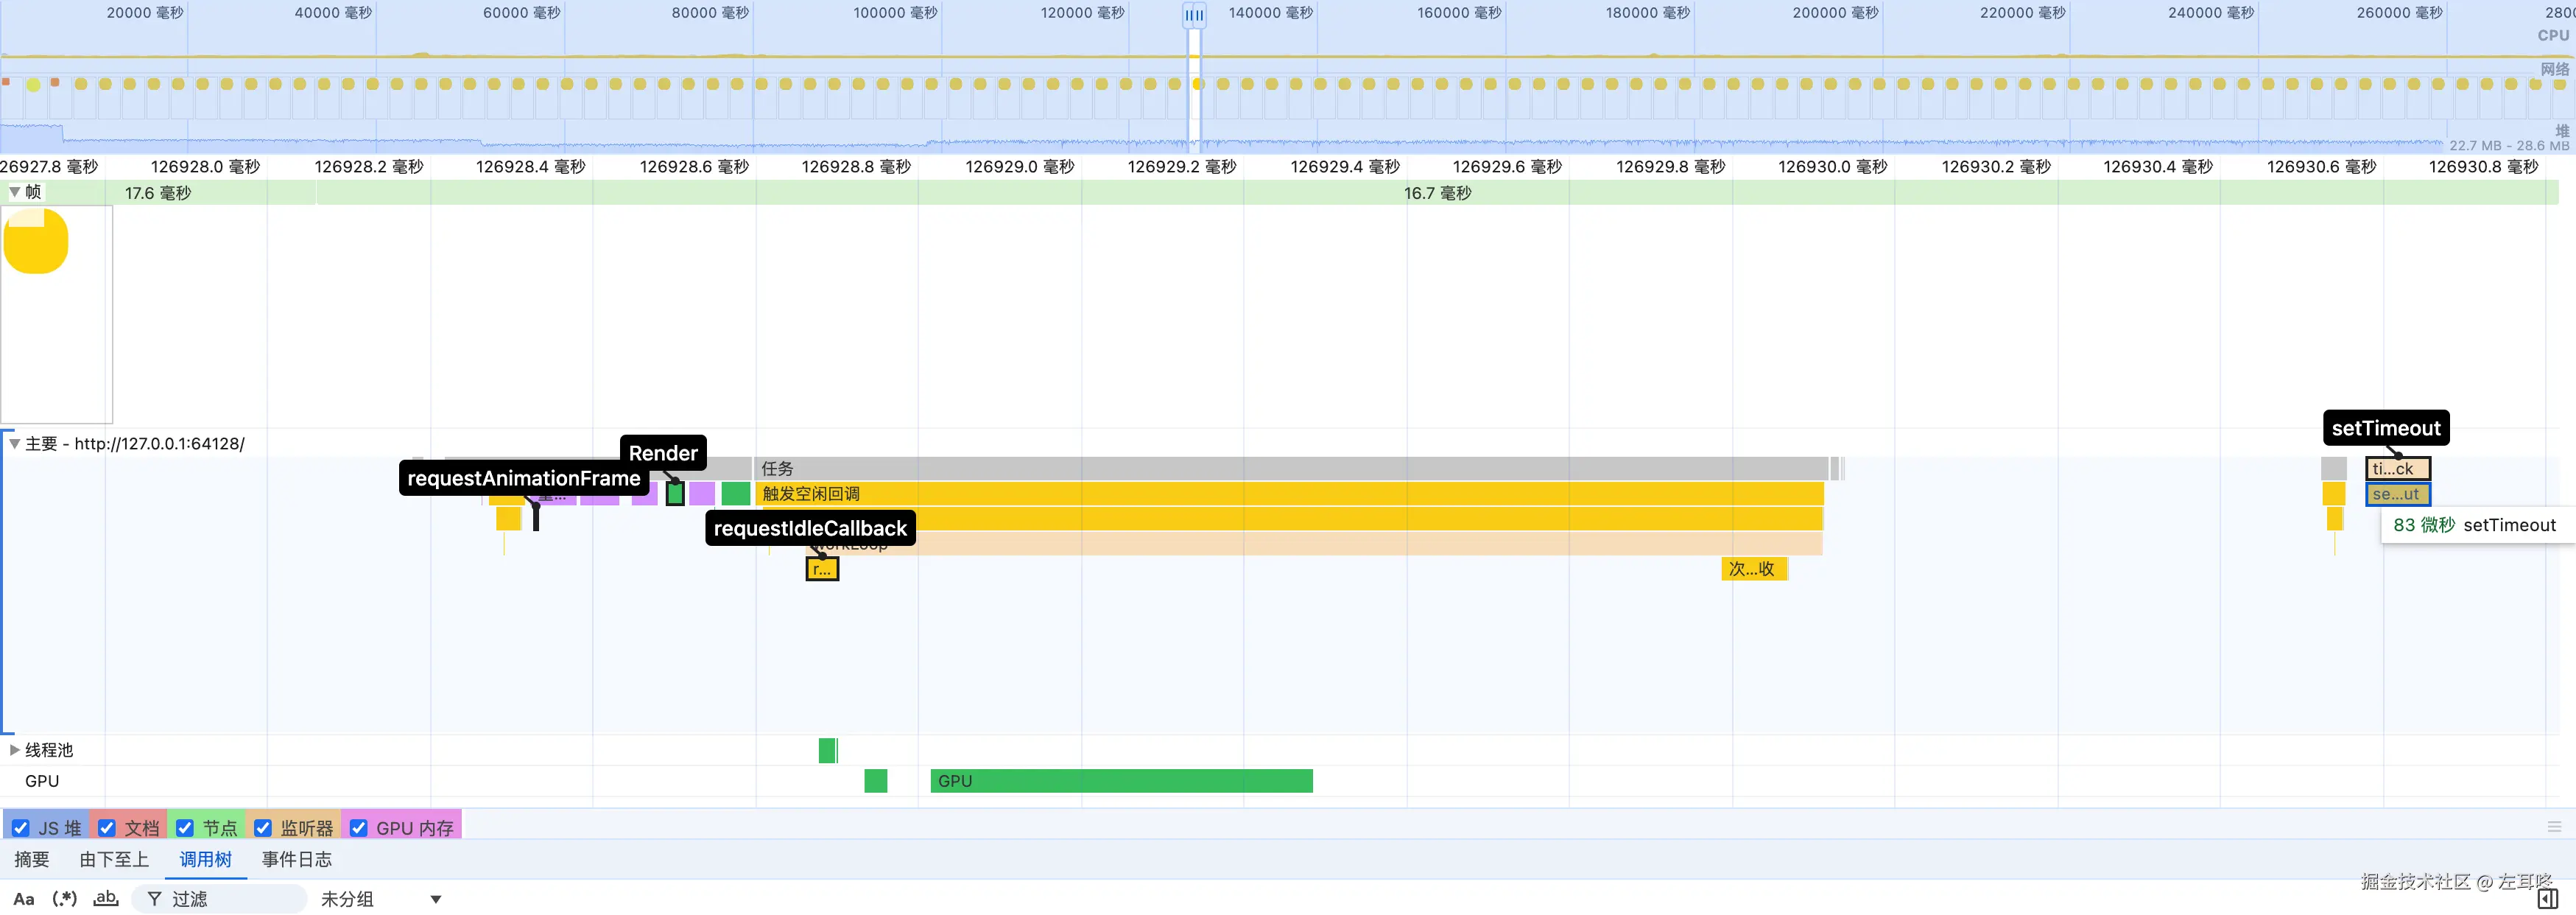Screen dimensions: 2576x915
Task: Select the 触发空闲回调 event bar
Action: (1290, 494)
